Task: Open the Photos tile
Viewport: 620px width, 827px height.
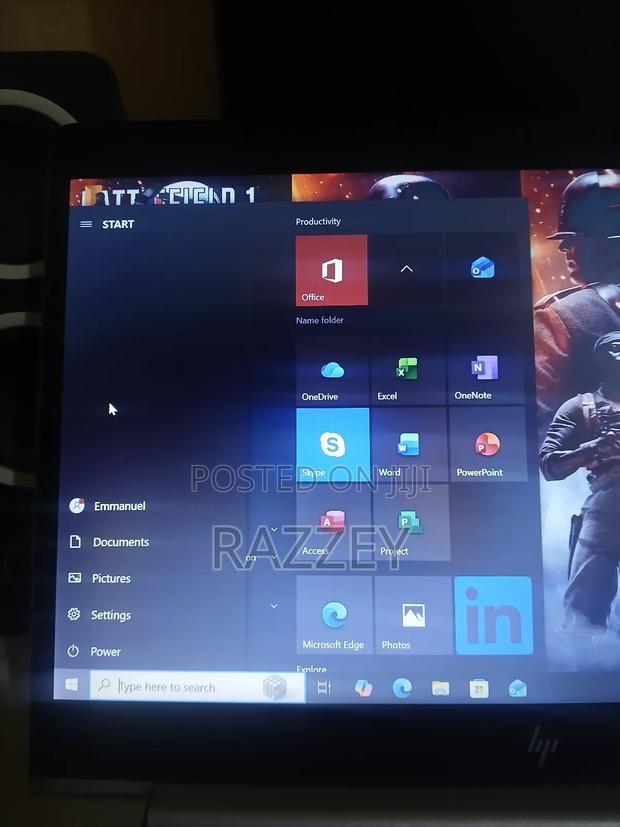Action: coord(413,615)
